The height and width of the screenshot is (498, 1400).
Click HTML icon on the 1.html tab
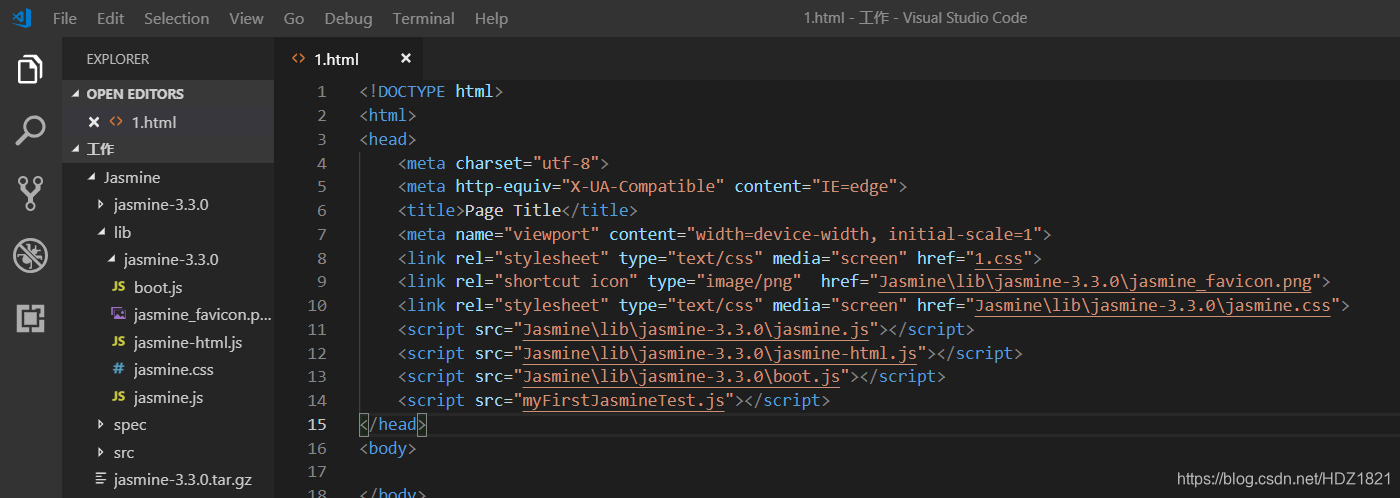click(x=298, y=59)
